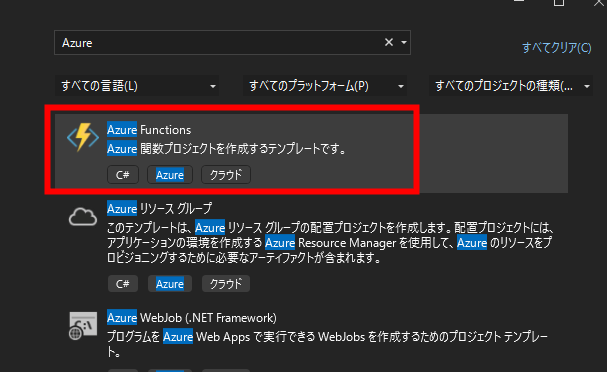Click the C# tag under Azure リソース グループ
This screenshot has width=607, height=372.
click(x=123, y=284)
